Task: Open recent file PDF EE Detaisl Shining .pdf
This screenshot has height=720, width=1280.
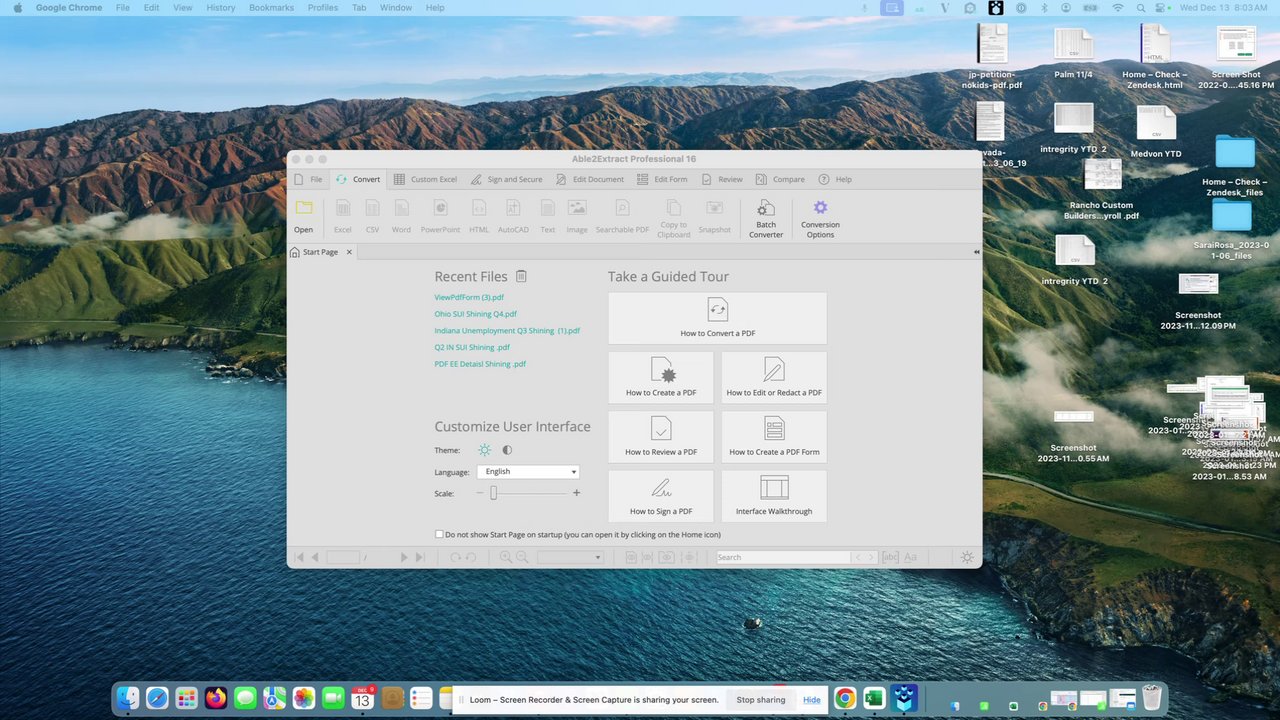Action: point(480,364)
